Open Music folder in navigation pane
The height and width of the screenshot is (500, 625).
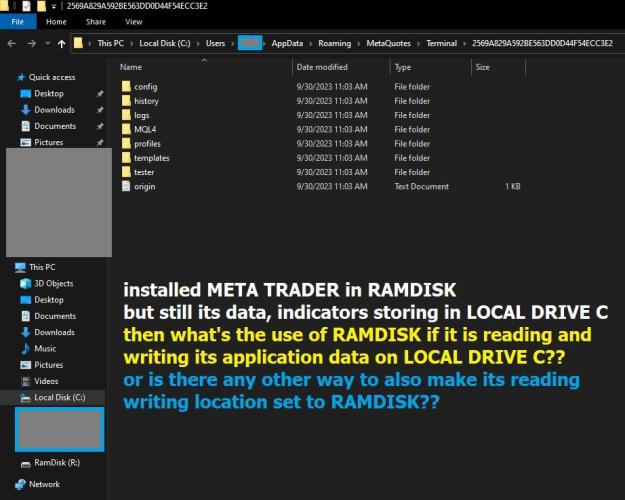click(x=45, y=349)
